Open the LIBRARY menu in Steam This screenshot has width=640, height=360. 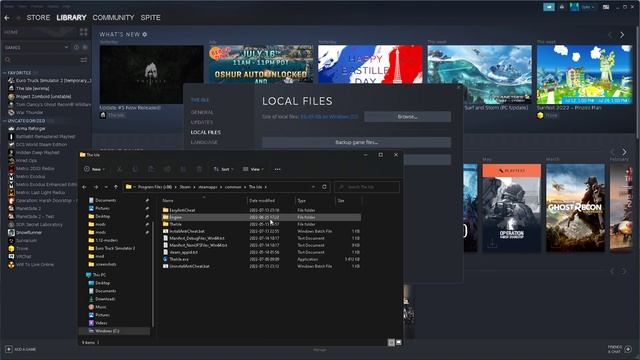pyautogui.click(x=71, y=18)
